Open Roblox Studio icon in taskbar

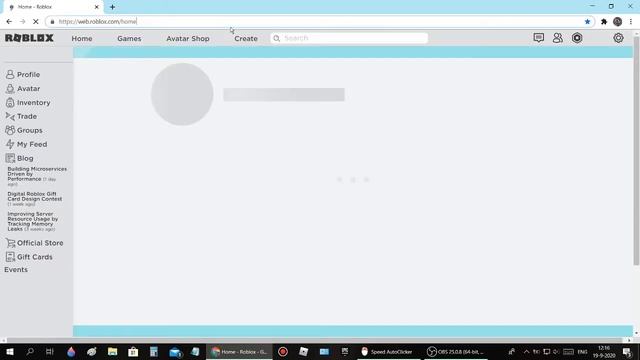[x=303, y=351]
